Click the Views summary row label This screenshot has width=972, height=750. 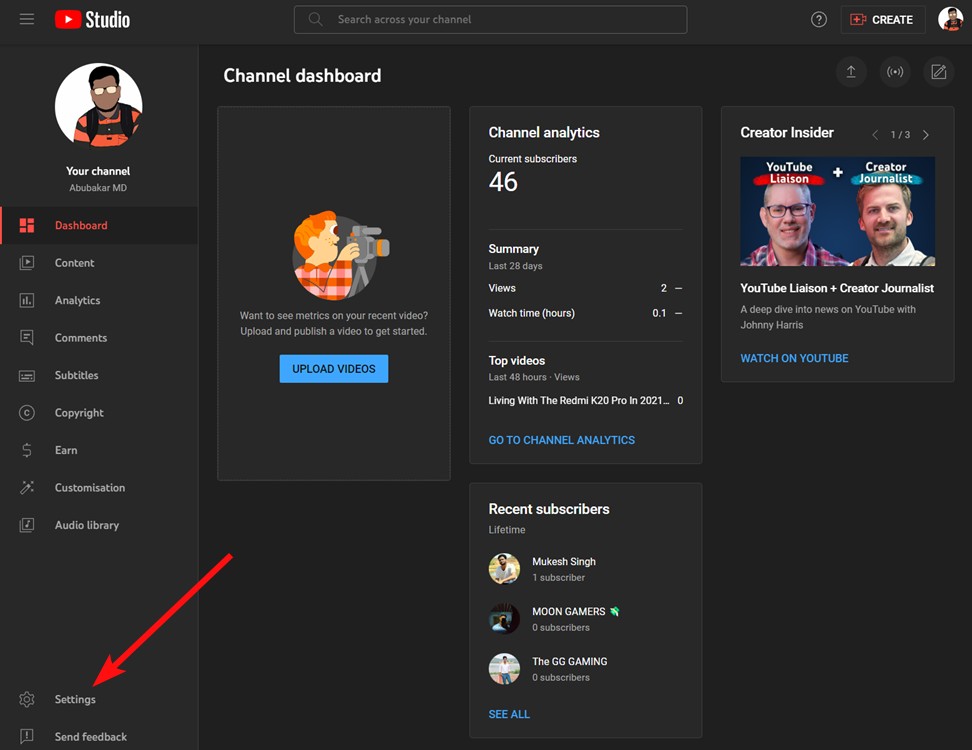tap(502, 288)
